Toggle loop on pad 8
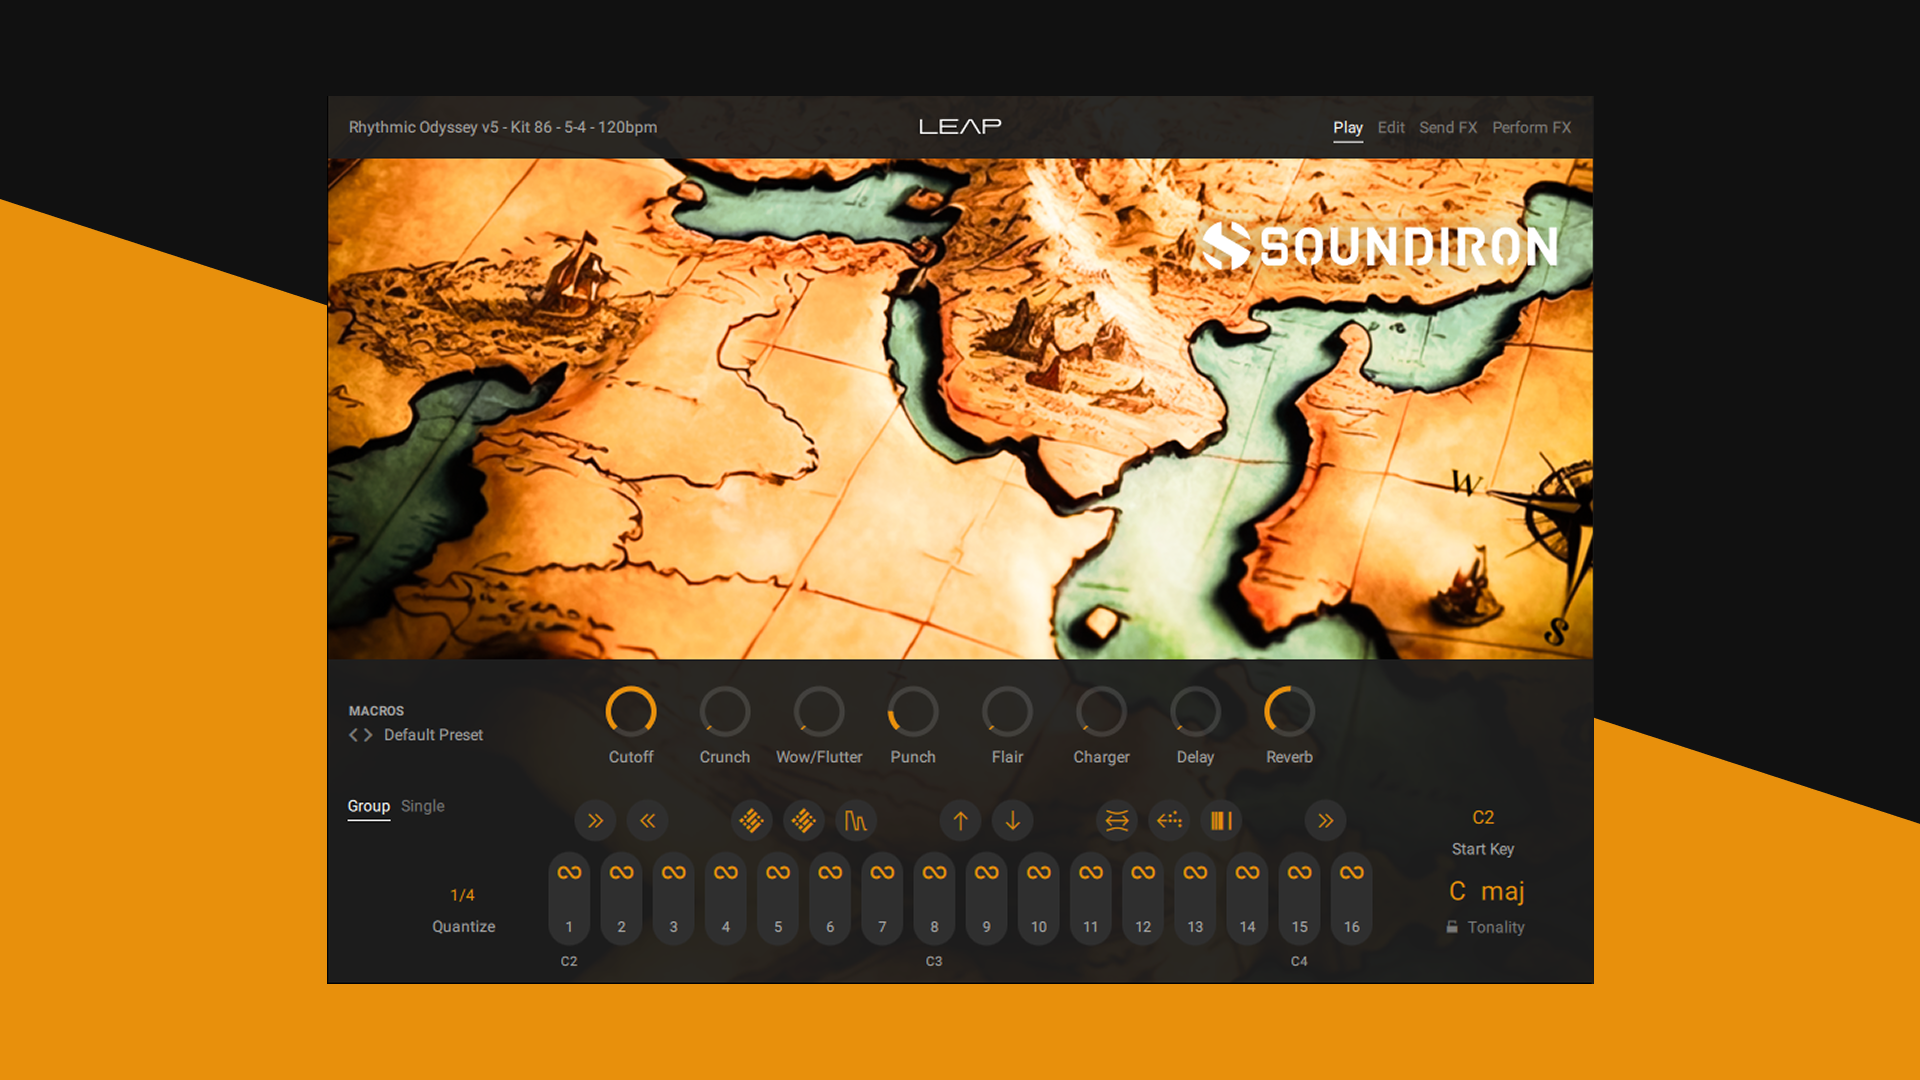Screen dimensions: 1920x1080 934,872
